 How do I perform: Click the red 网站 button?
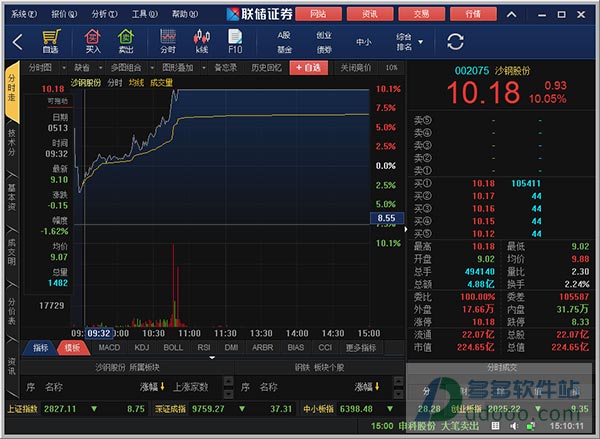point(318,14)
